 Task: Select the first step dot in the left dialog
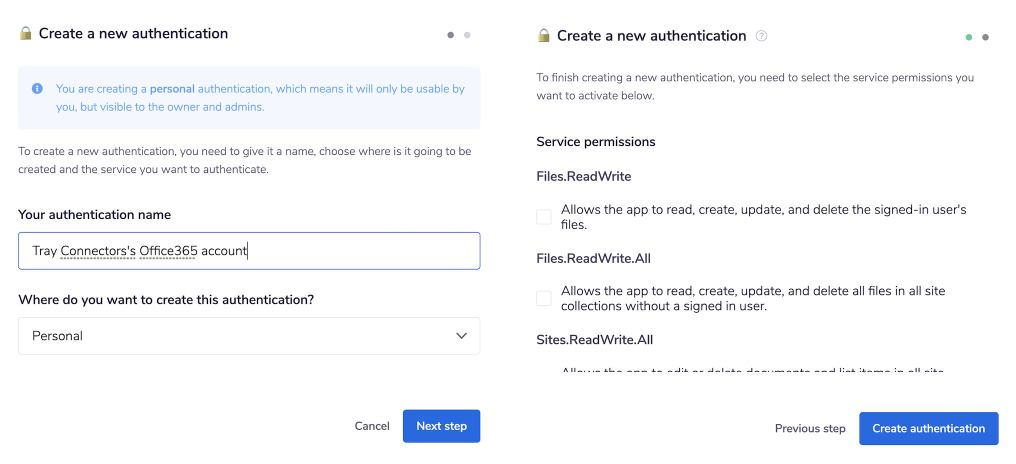pos(451,35)
